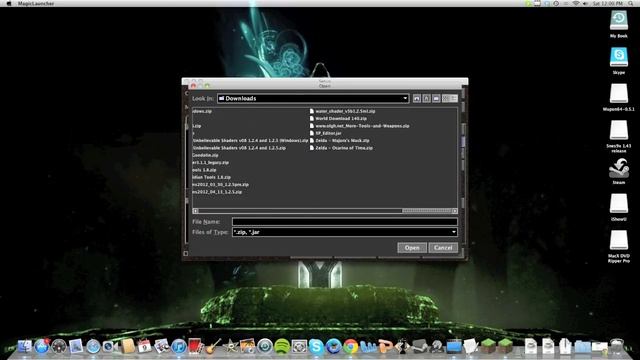Open the My Book drive on desktop

point(619,24)
